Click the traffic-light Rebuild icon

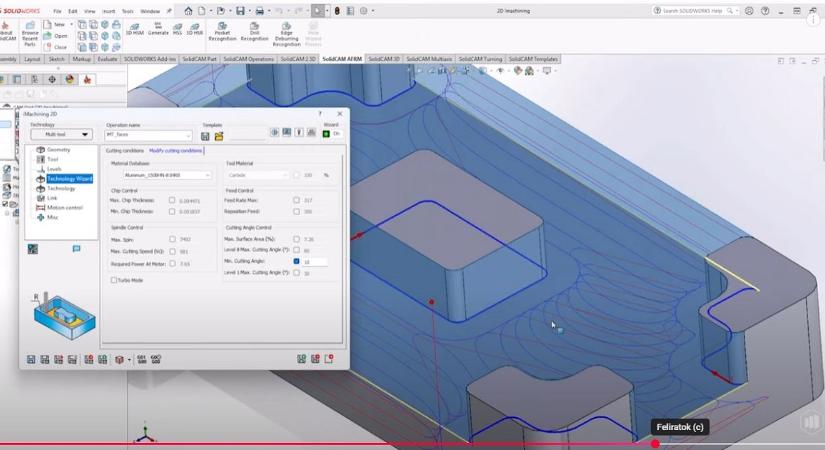337,11
